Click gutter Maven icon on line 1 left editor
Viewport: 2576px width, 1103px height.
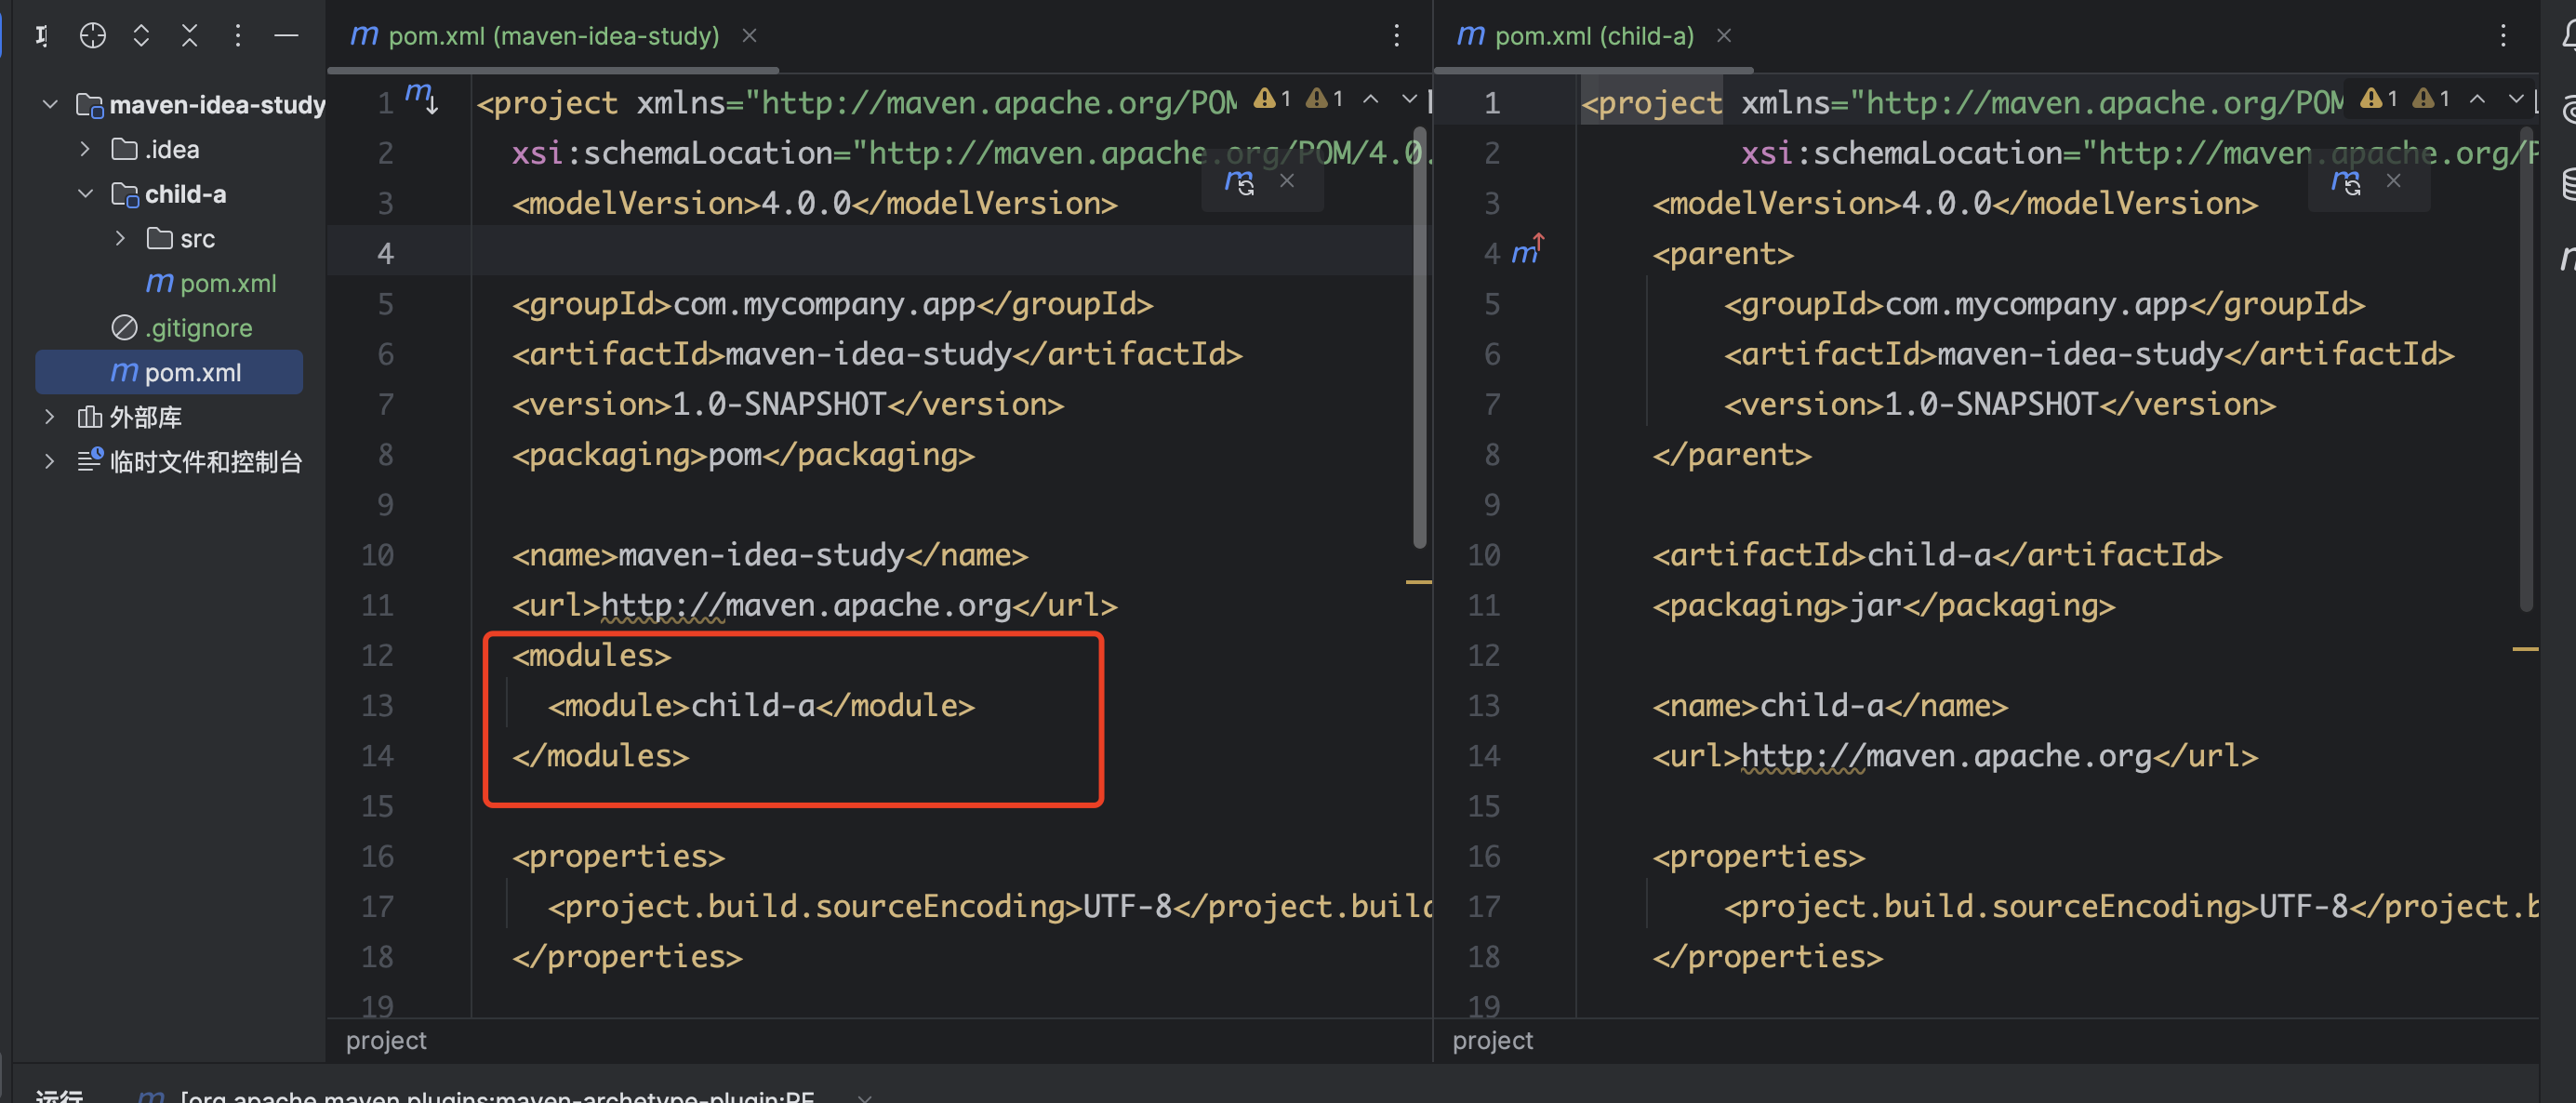421,99
